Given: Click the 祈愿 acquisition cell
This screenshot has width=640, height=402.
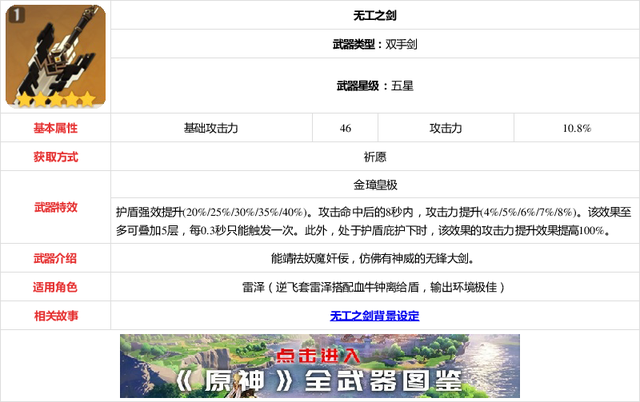Looking at the screenshot, I should click(x=375, y=157).
